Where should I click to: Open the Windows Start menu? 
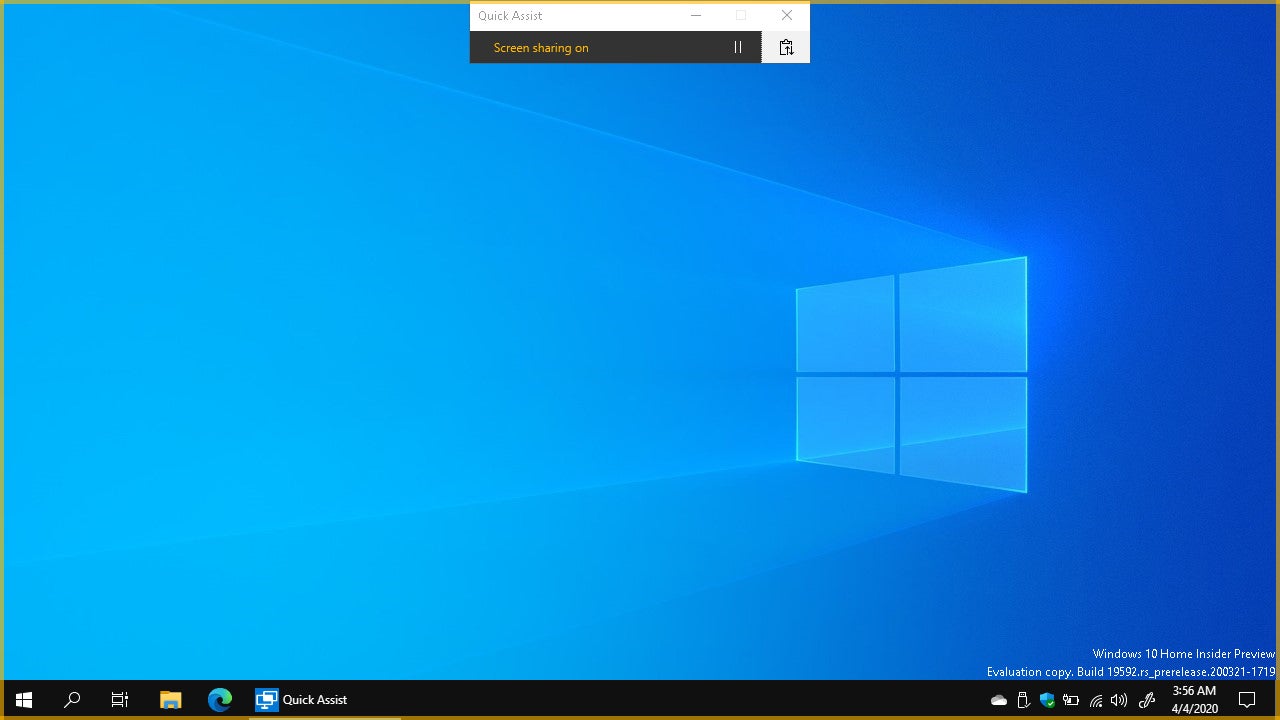24,700
